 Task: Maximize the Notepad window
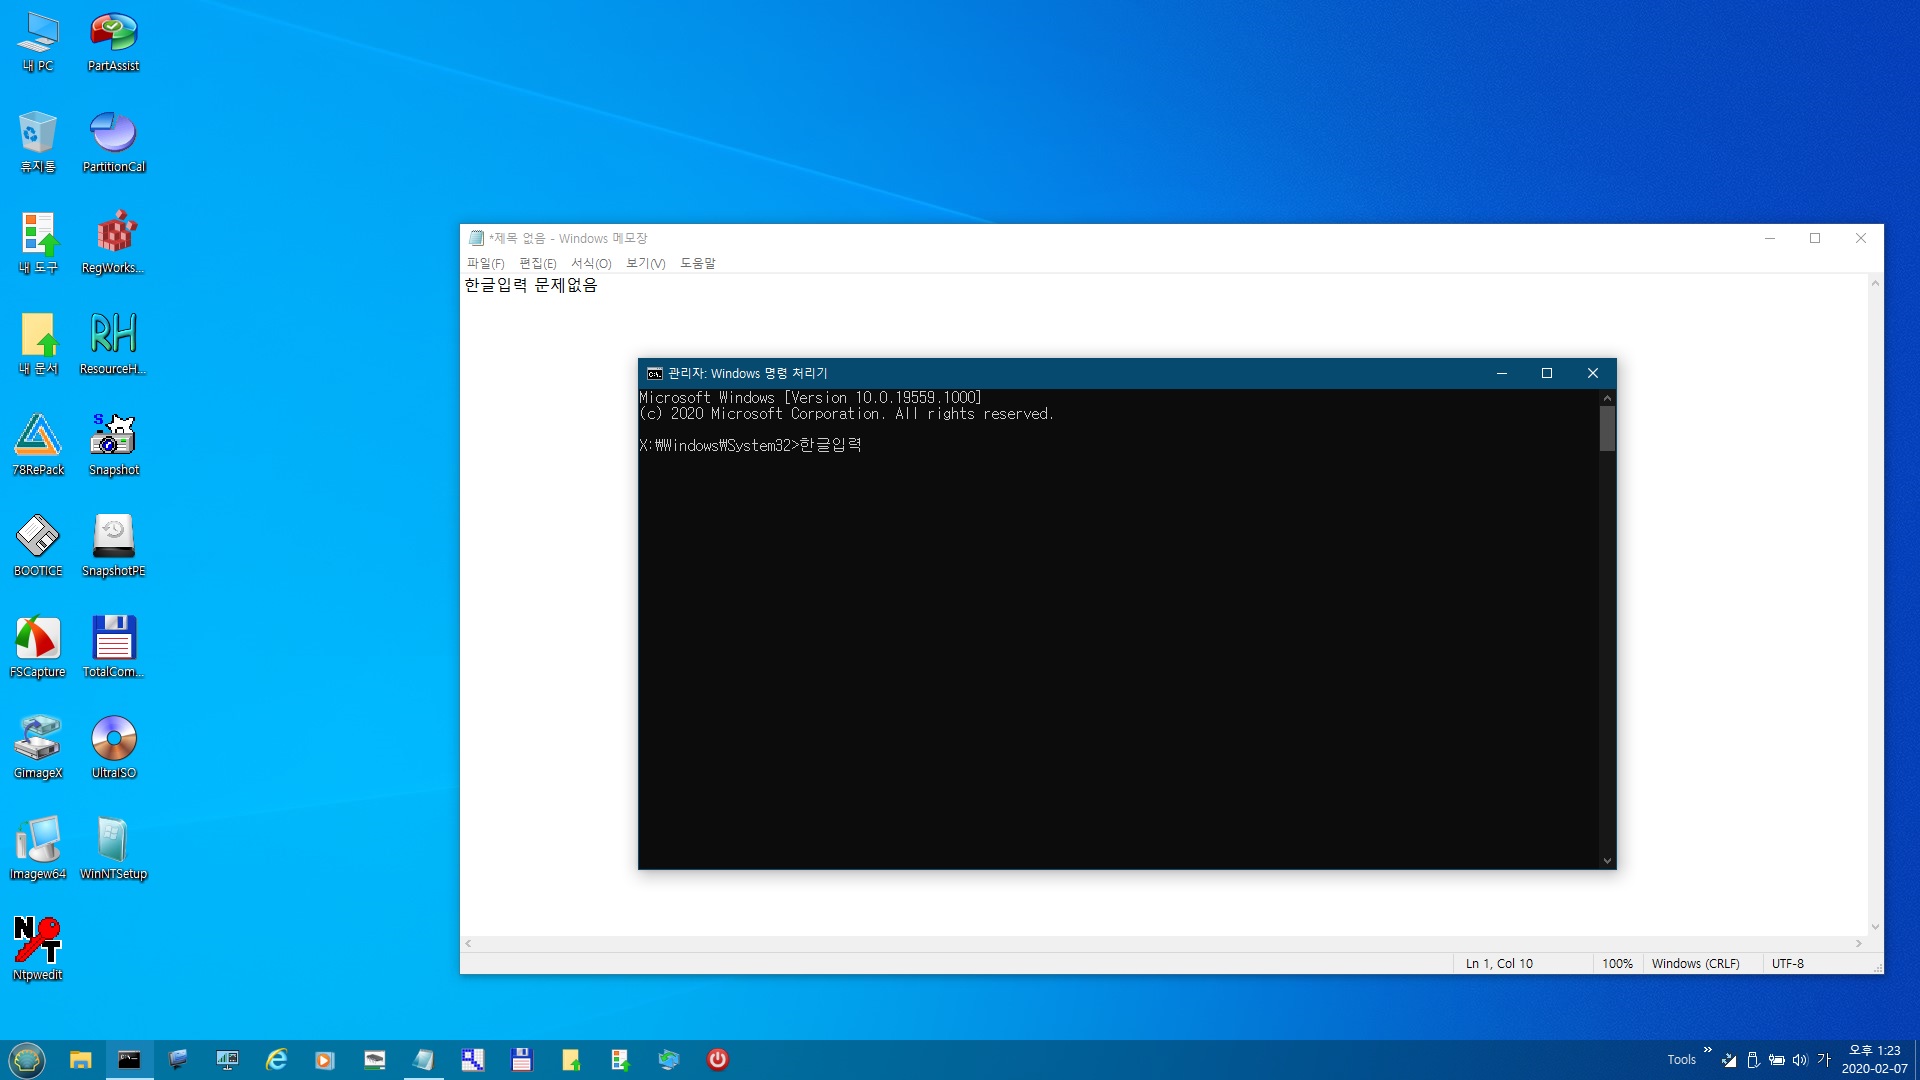click(1815, 238)
